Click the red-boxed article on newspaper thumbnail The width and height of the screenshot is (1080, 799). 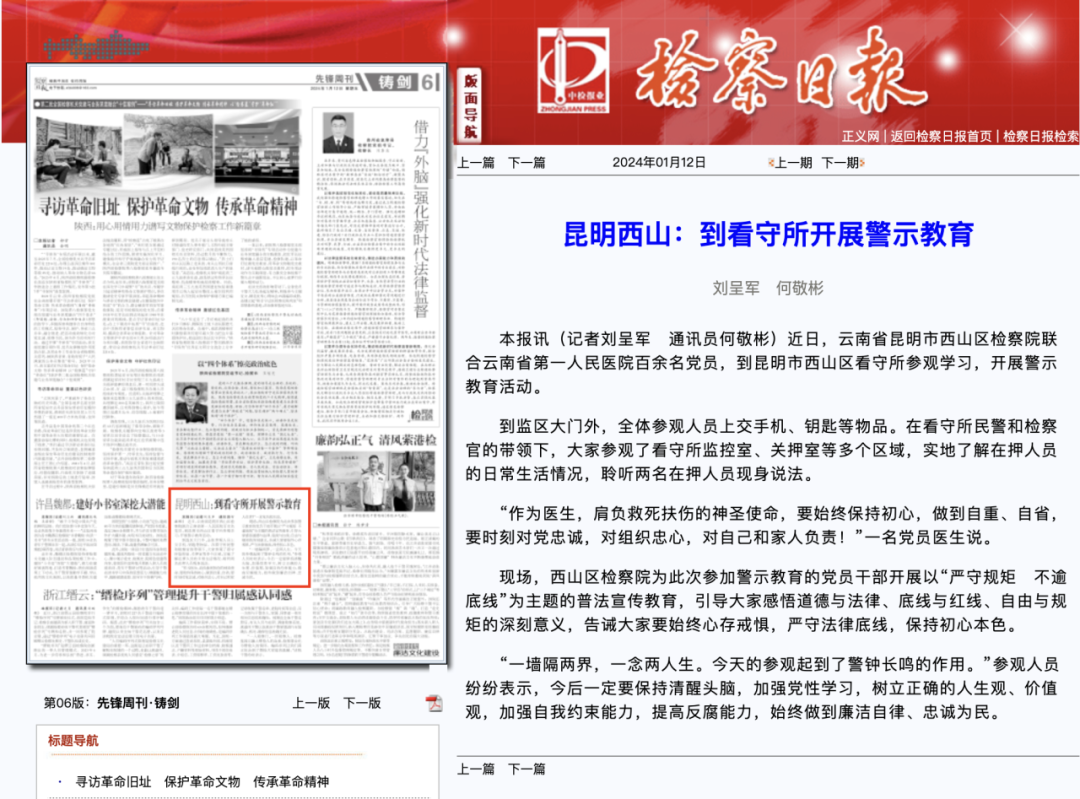[x=240, y=535]
